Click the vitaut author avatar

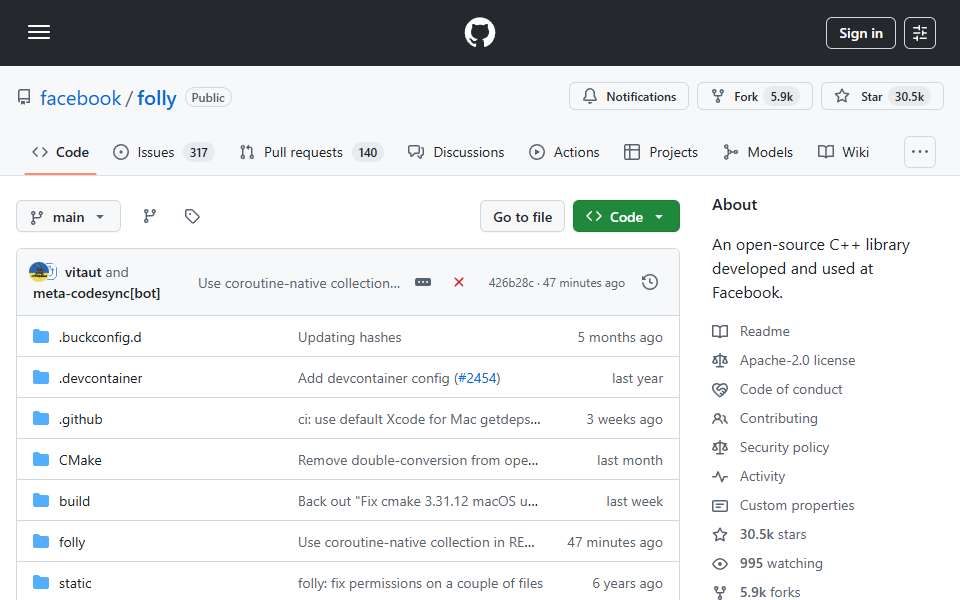pyautogui.click(x=39, y=271)
